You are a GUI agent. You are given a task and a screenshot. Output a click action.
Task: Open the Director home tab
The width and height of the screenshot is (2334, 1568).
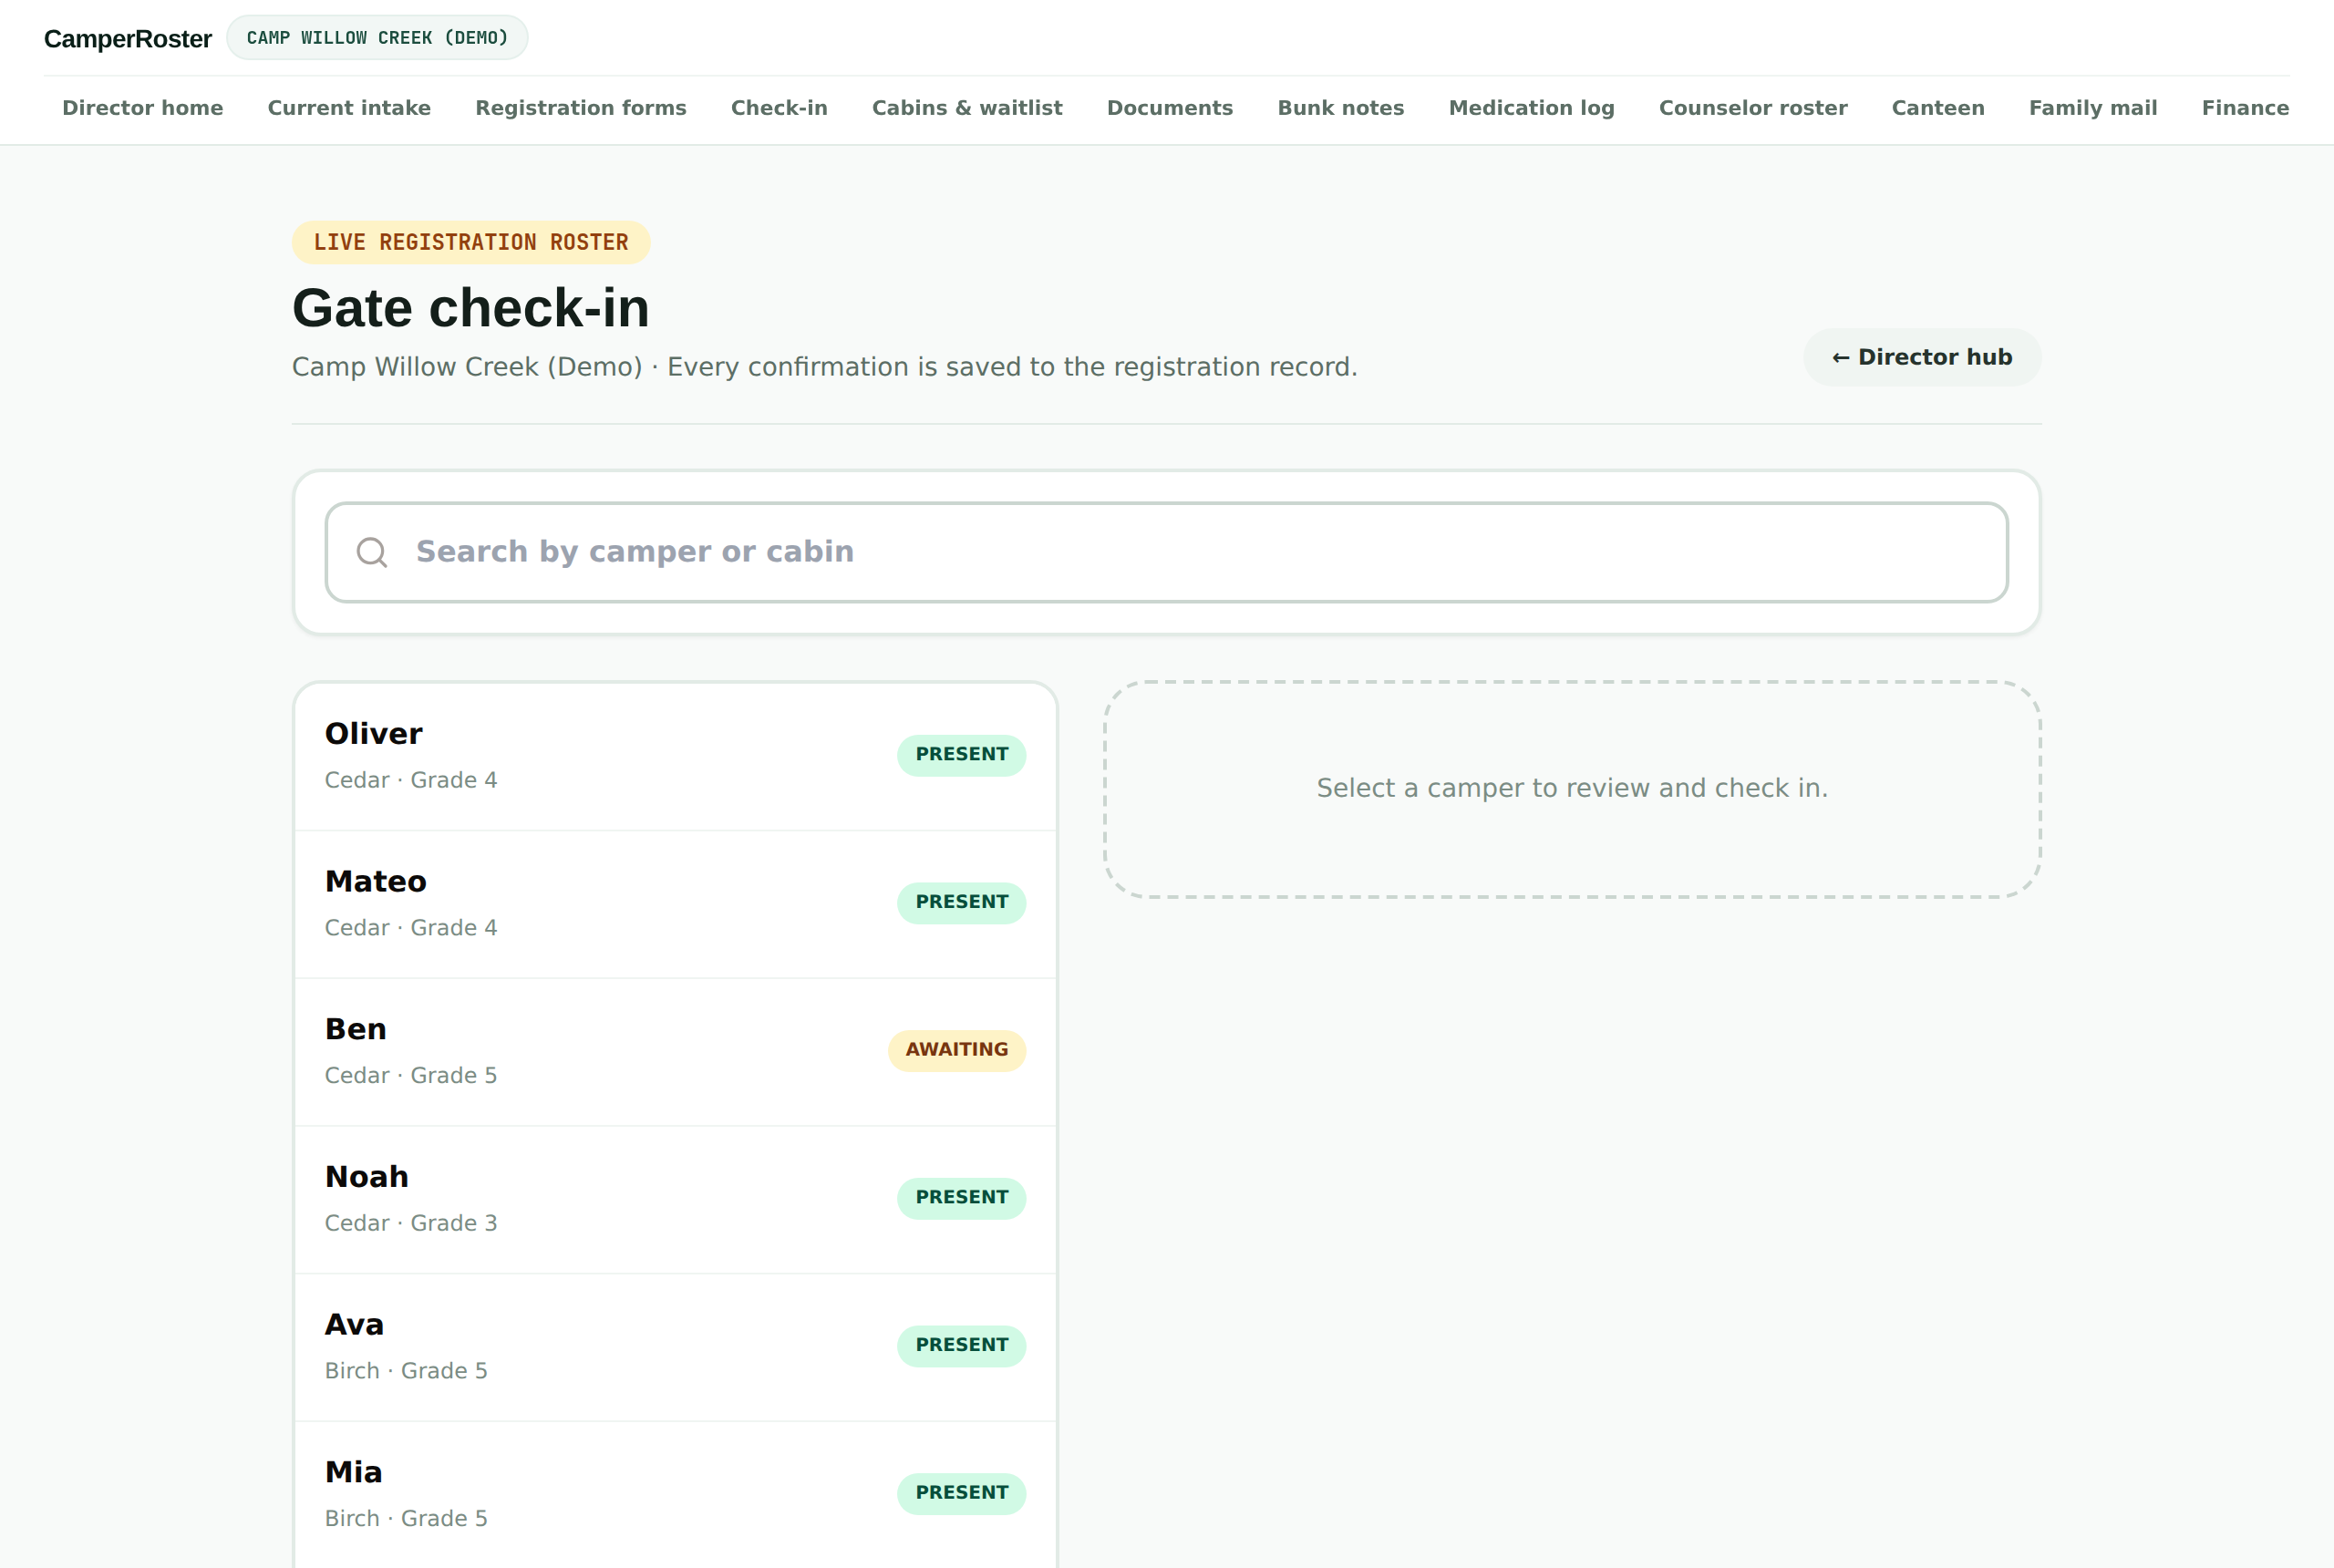pyautogui.click(x=142, y=108)
